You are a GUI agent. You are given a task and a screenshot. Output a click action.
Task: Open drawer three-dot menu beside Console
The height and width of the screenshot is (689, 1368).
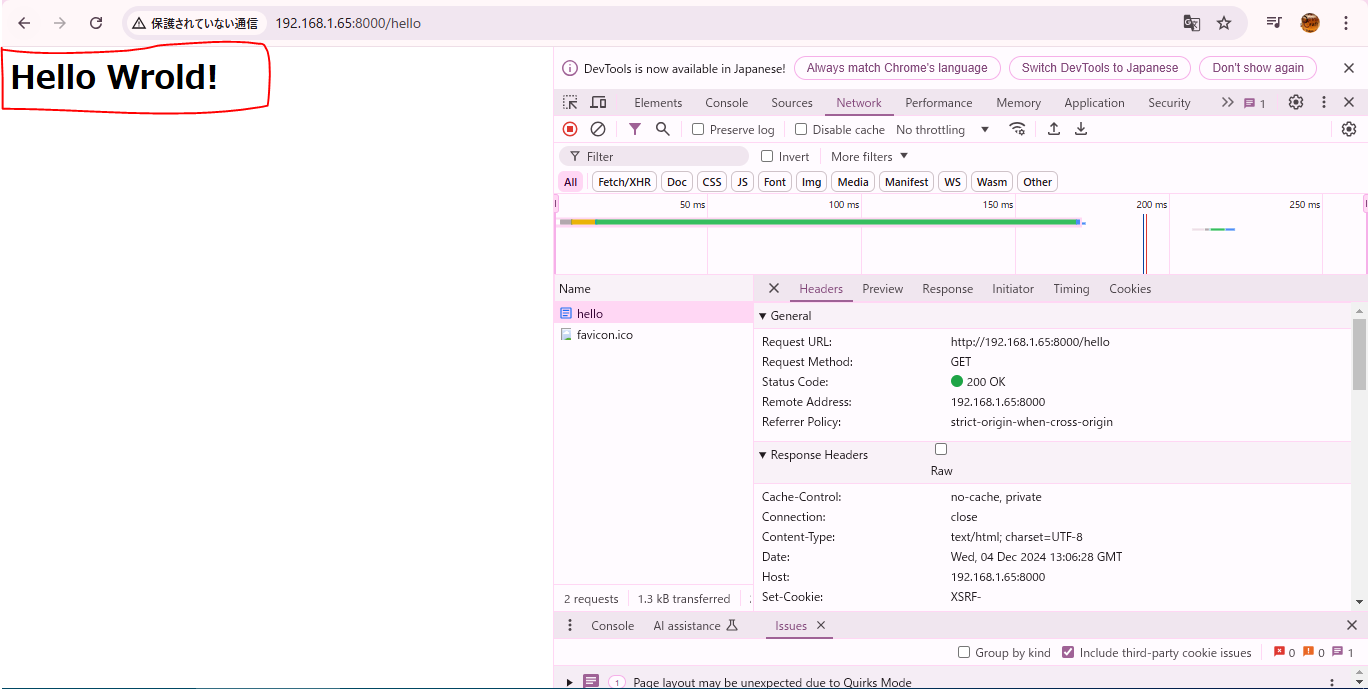(x=570, y=625)
